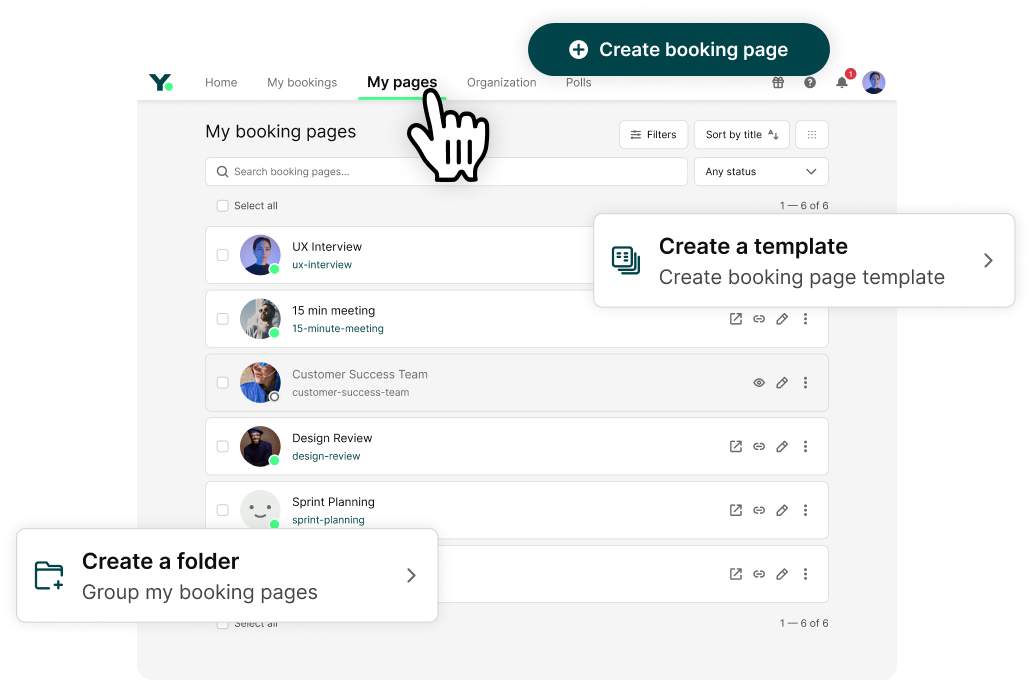Check notifications with the bell icon
The width and height of the screenshot is (1032, 681).
pyautogui.click(x=841, y=83)
